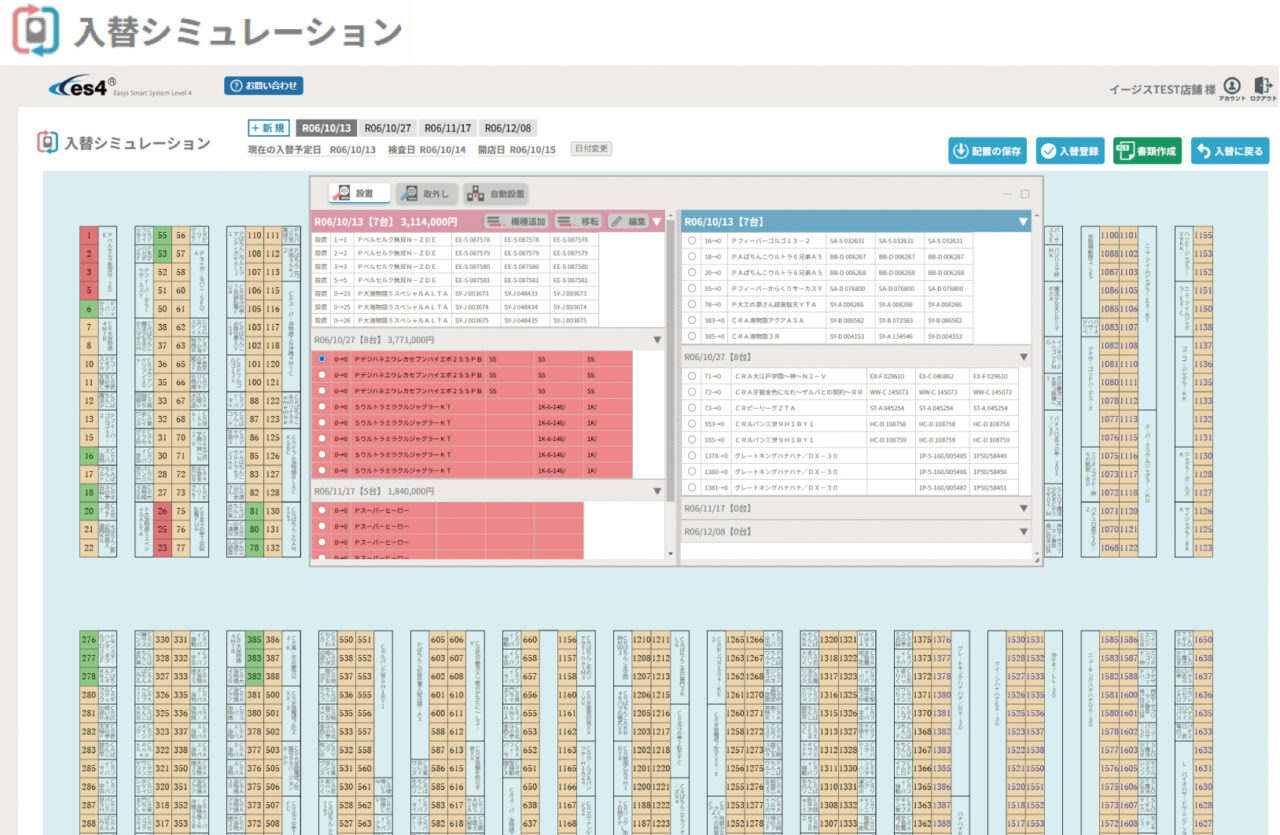Click the ログアウト logout icon
The image size is (1280, 835).
pos(1263,87)
